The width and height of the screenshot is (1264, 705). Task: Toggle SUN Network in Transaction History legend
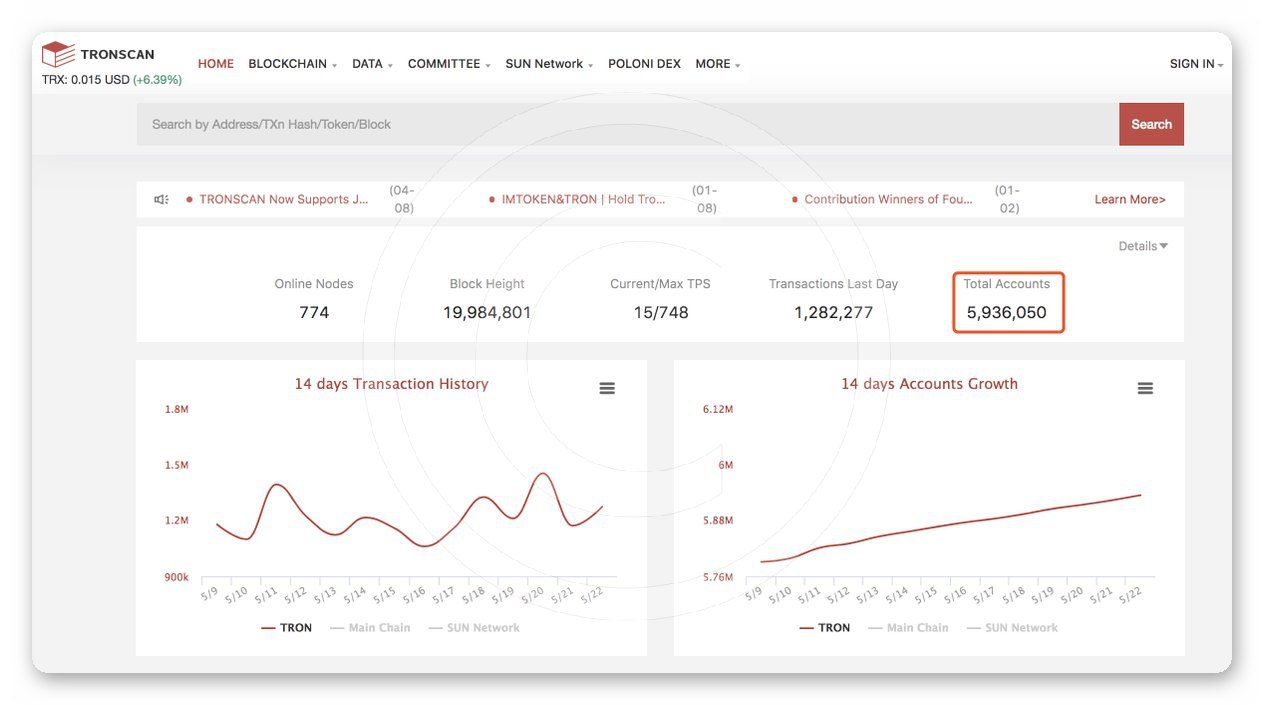click(x=474, y=628)
